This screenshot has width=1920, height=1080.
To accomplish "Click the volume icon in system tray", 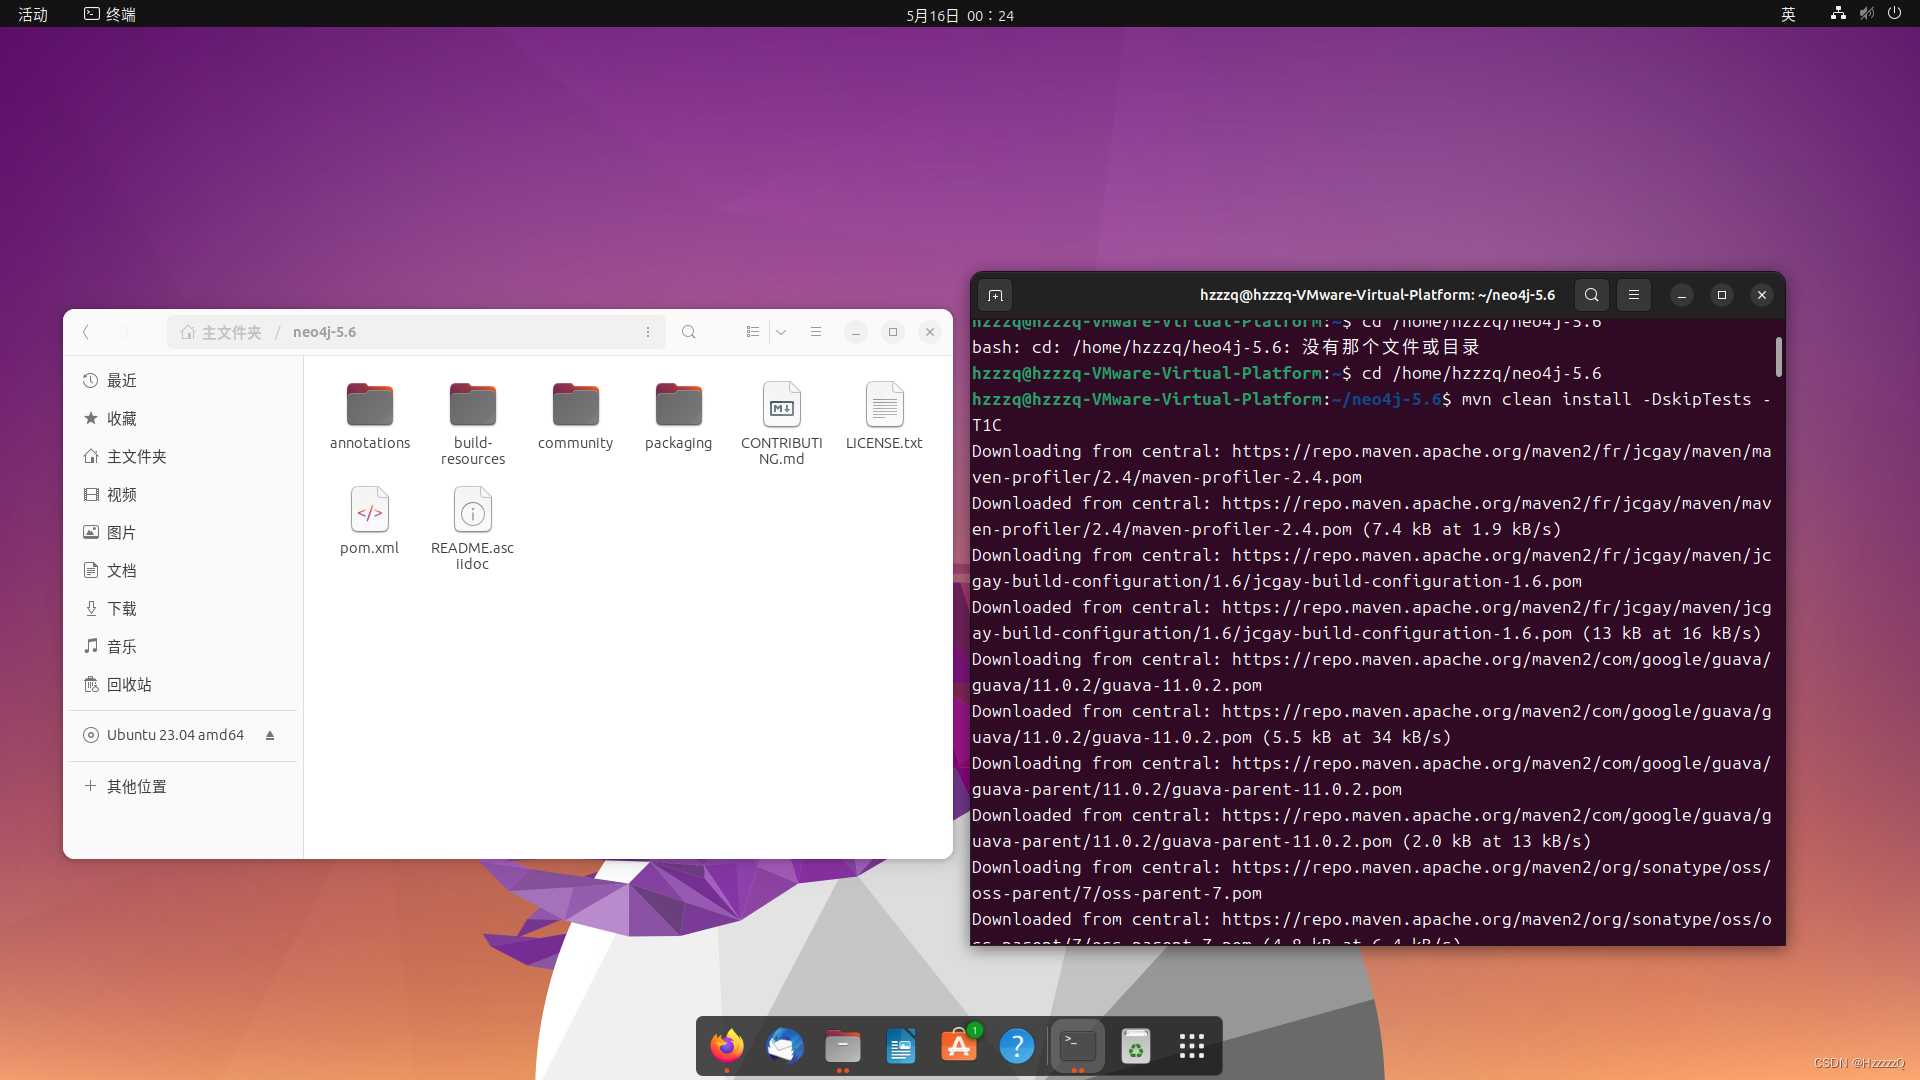I will (1866, 13).
